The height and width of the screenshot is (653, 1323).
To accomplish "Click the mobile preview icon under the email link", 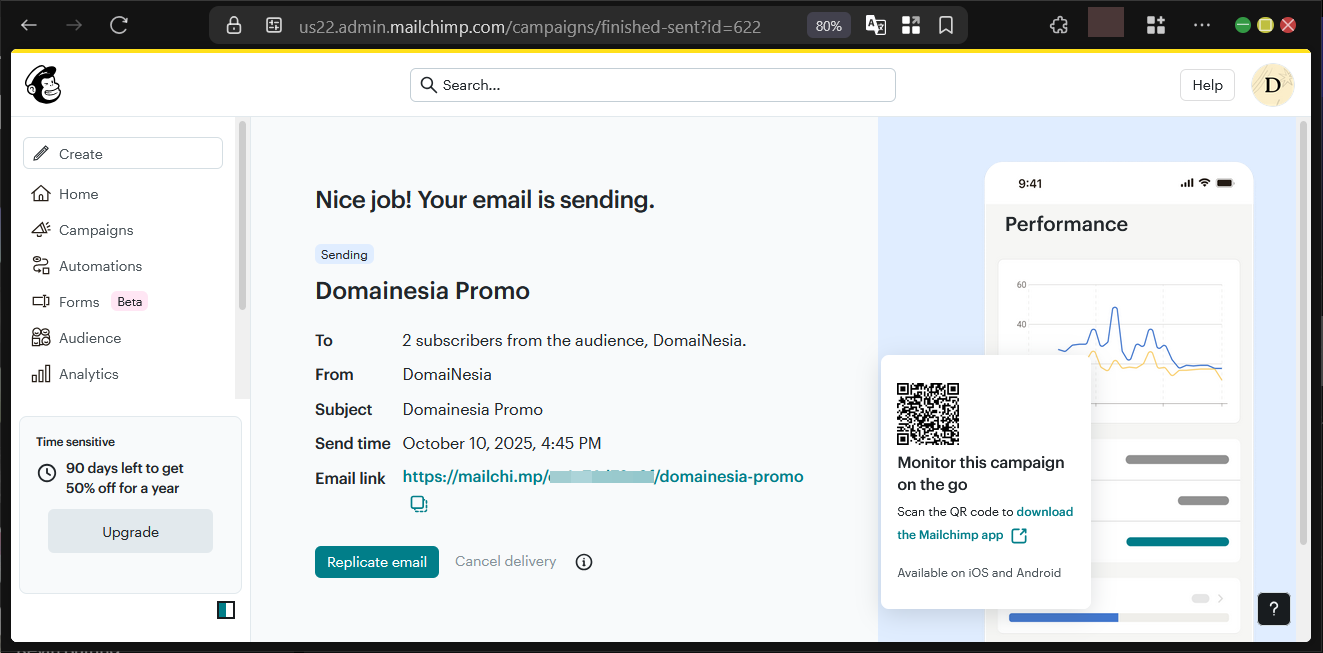I will tap(419, 504).
